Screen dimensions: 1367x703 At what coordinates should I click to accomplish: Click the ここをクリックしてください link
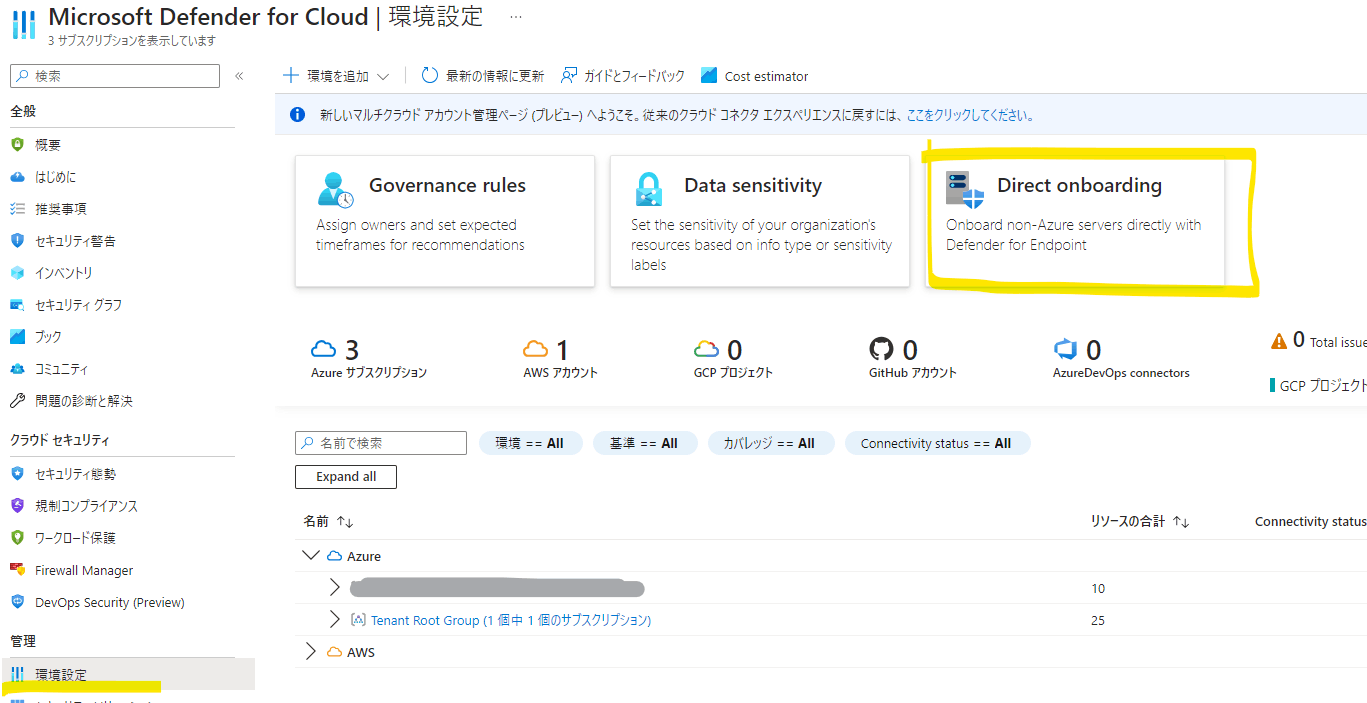[970, 115]
